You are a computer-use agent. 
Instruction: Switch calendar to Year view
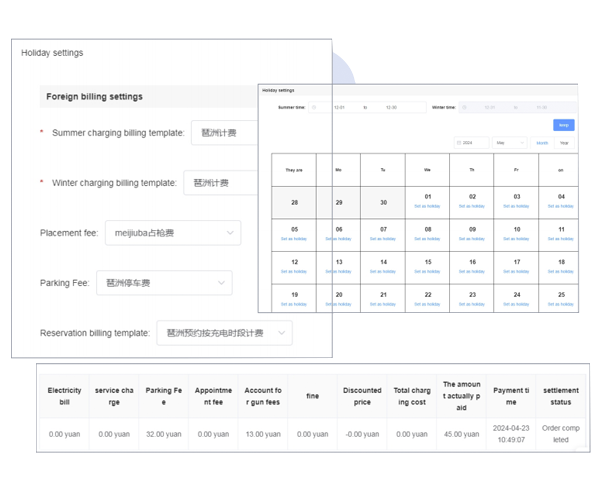point(564,143)
